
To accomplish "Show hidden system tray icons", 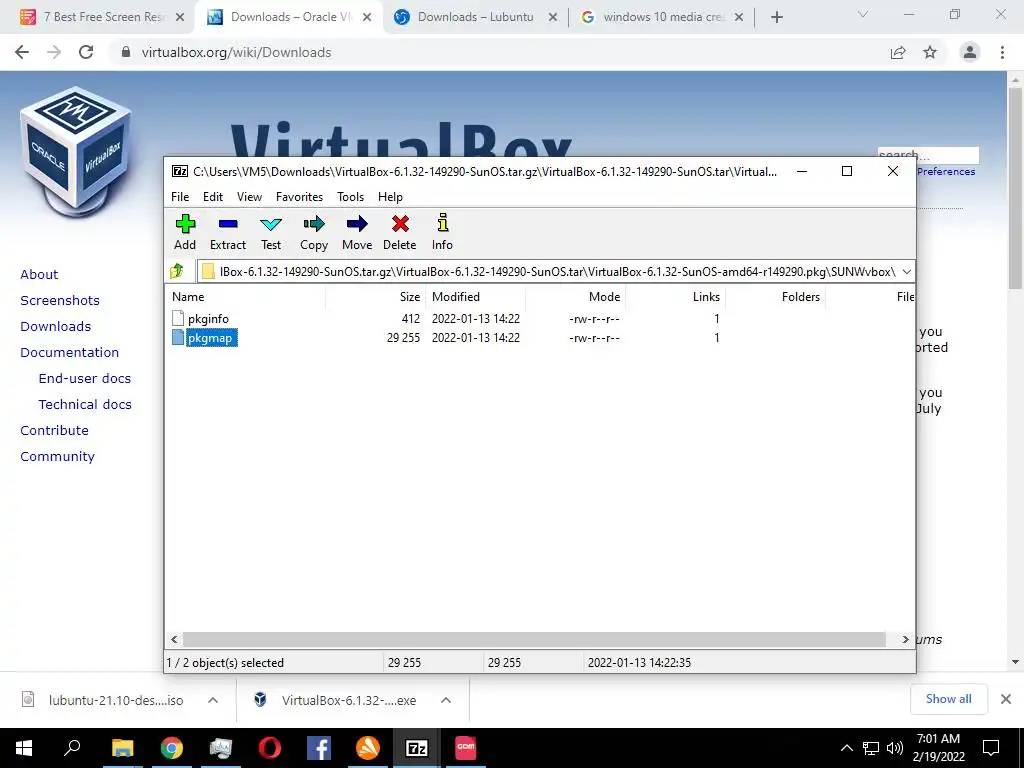I will (846, 748).
